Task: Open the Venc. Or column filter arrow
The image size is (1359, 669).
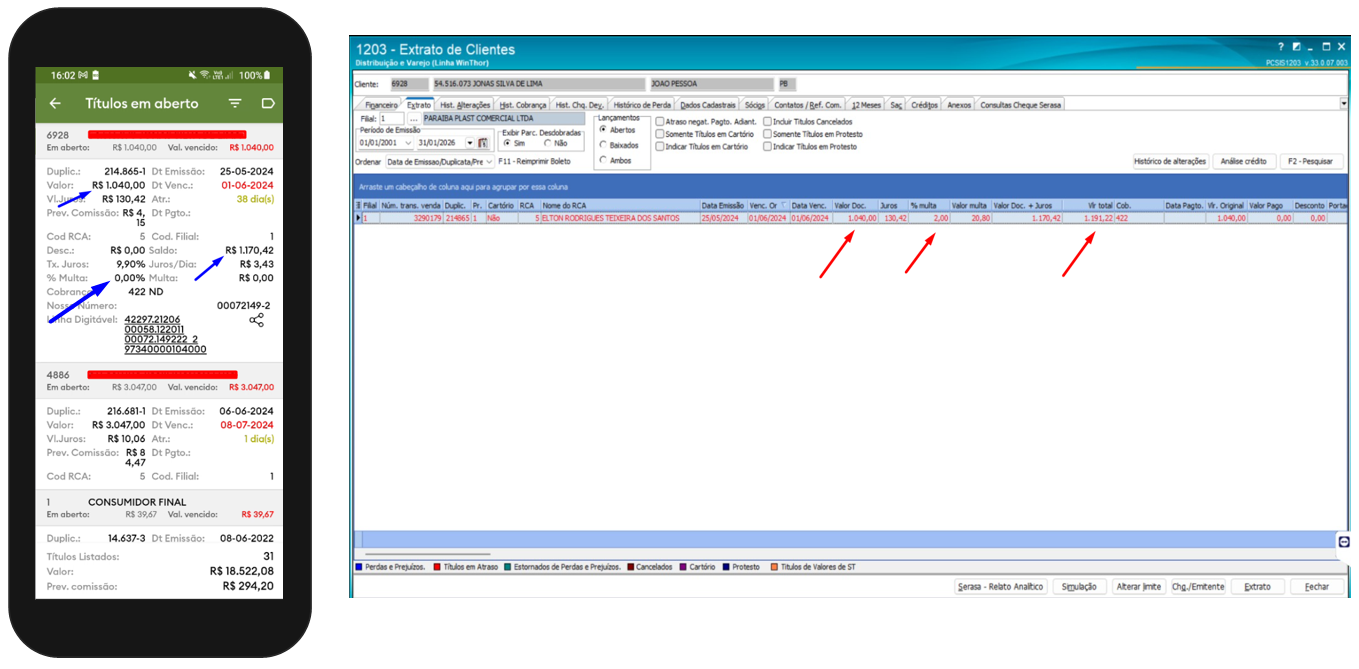Action: coord(784,204)
